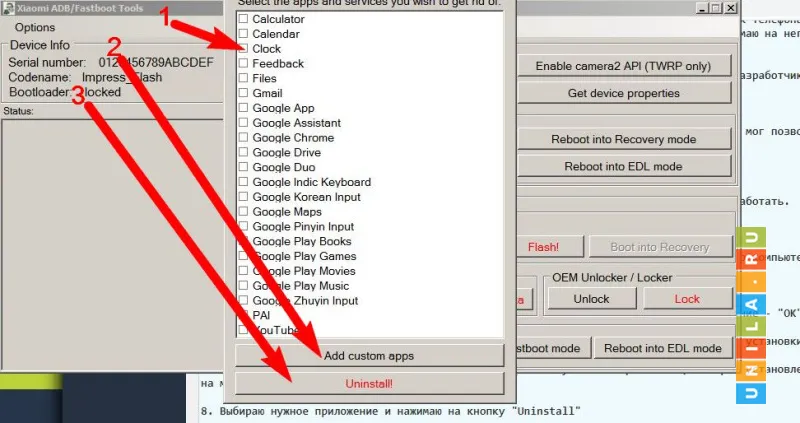
Task: Select the Calendar checkbox
Action: pyautogui.click(x=244, y=34)
